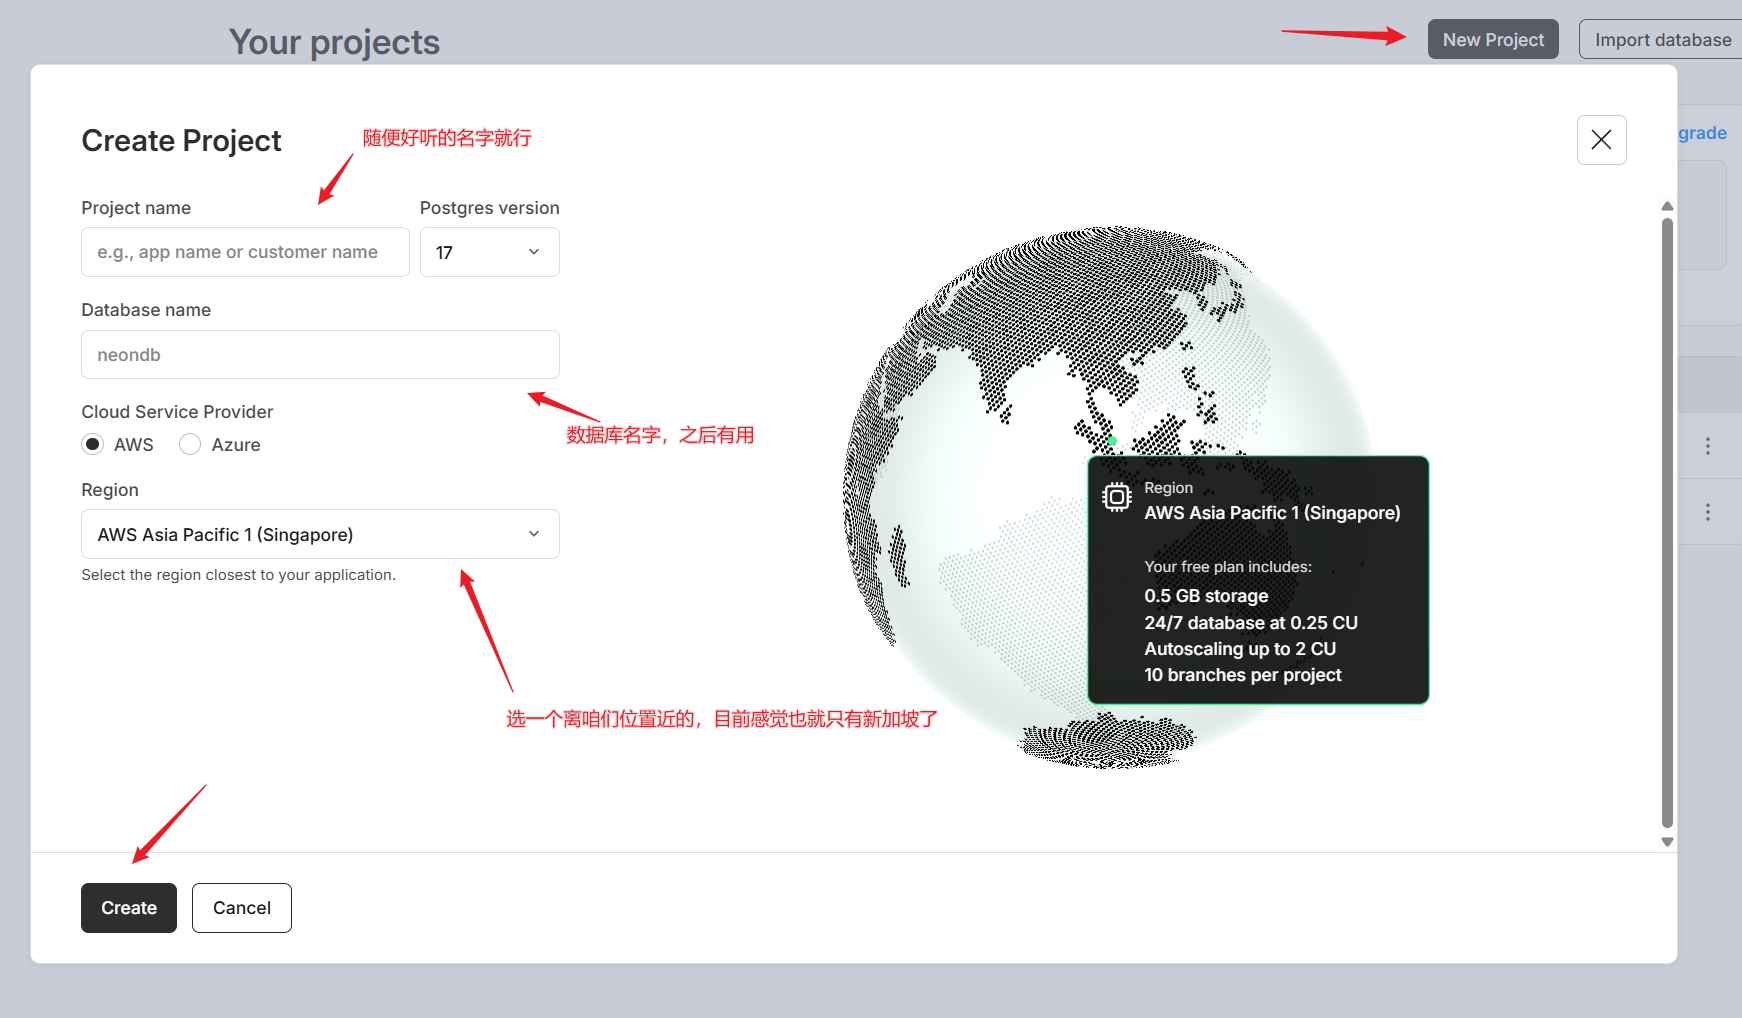Screen dimensions: 1742x1018
Task: Select the AWS cloud provider radio button
Action: point(93,445)
